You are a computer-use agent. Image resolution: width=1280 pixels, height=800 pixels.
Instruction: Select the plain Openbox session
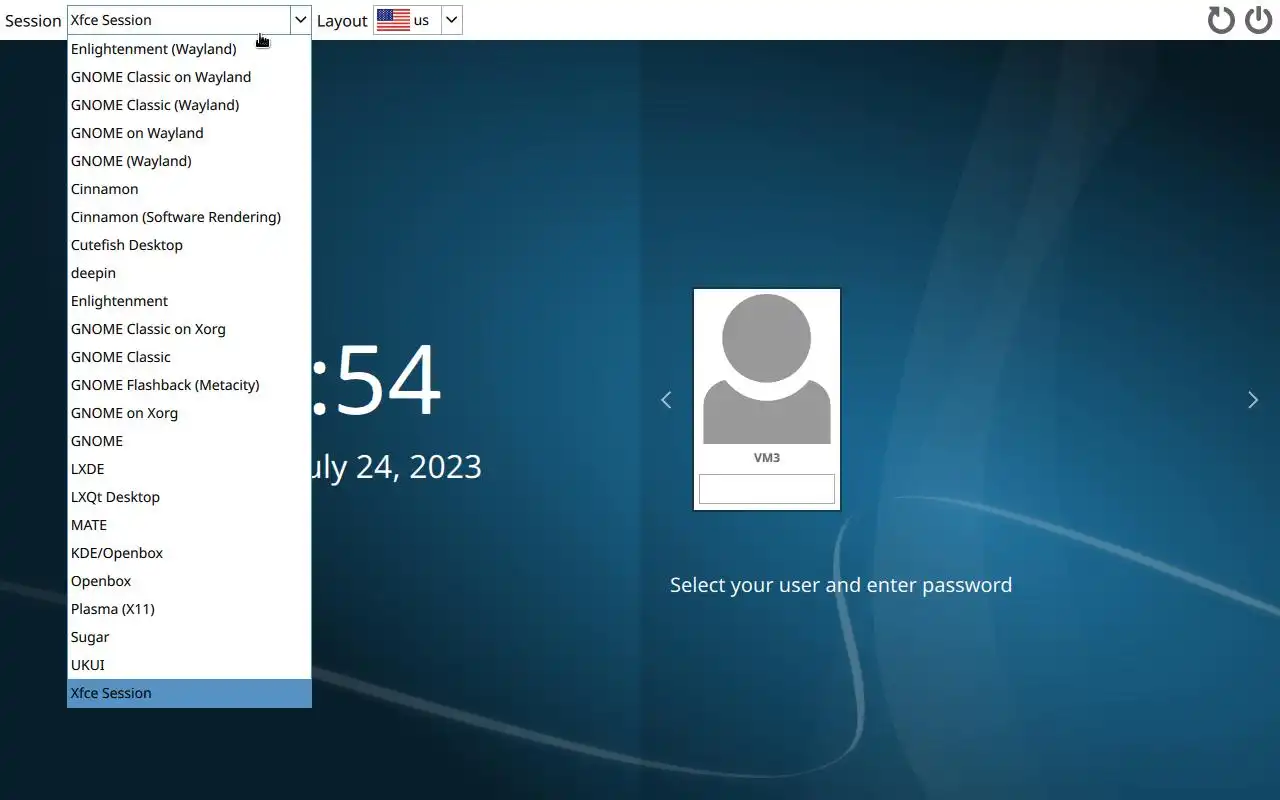click(x=189, y=581)
